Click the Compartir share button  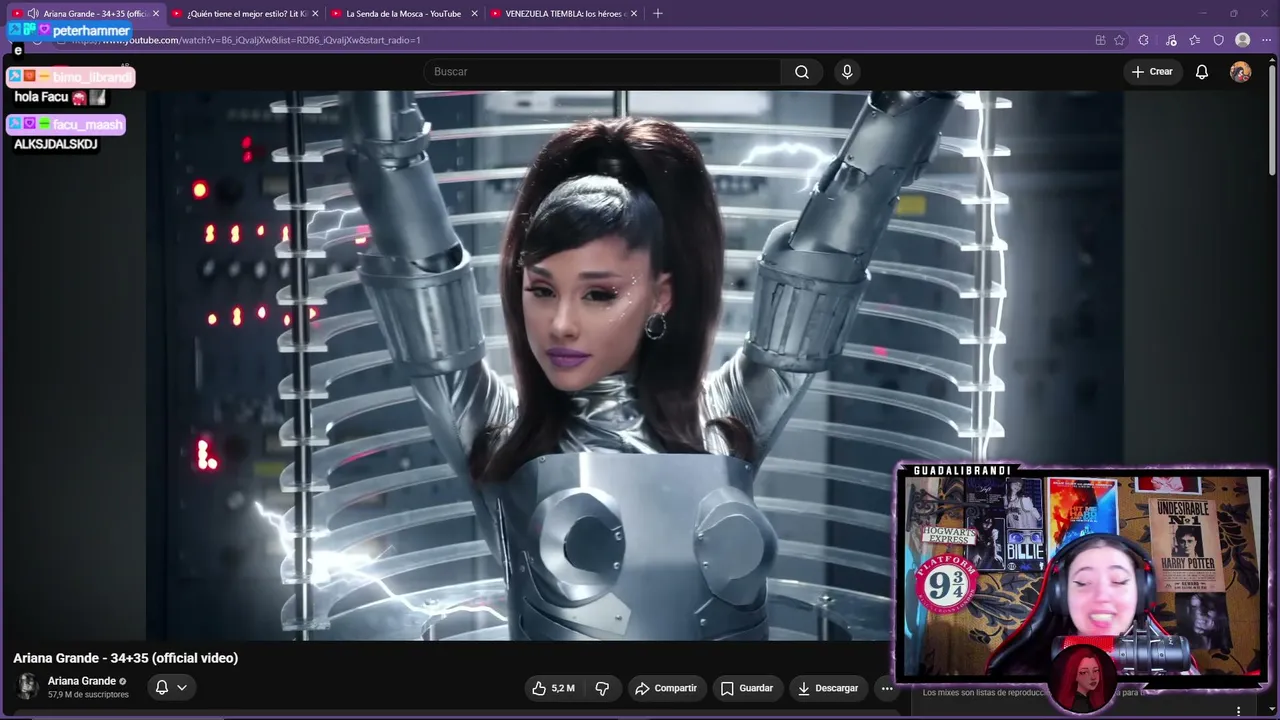666,688
